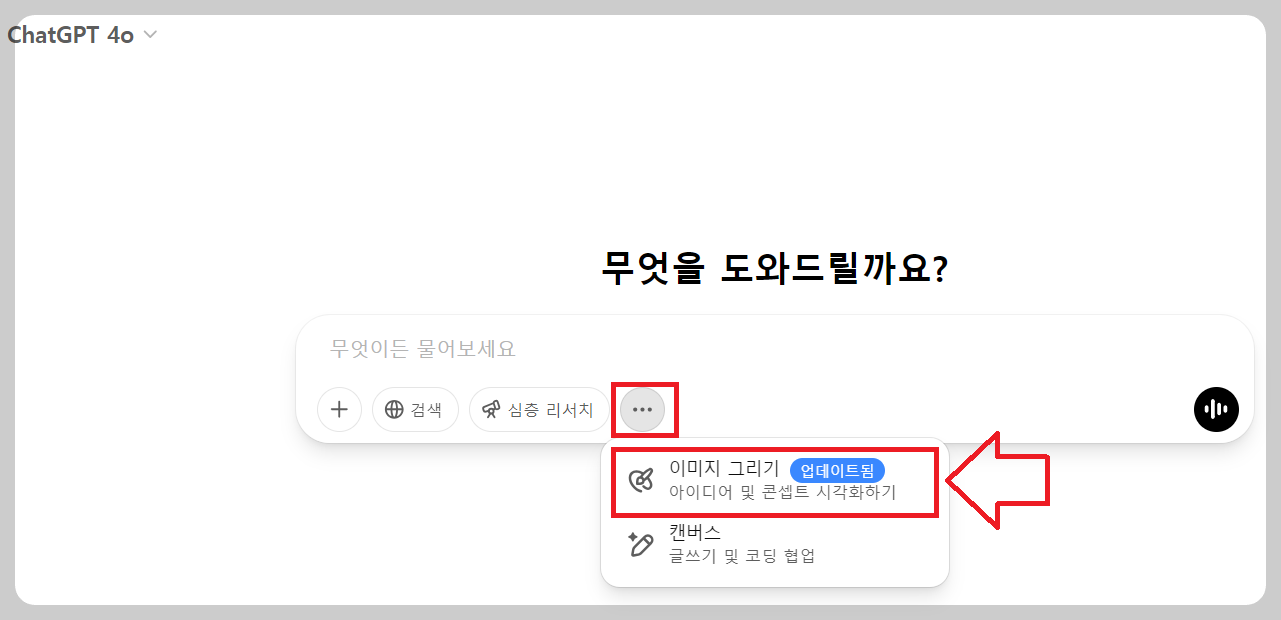1281x620 pixels.
Task: Click the paint palette icon beside 이미지 그리기
Action: [x=641, y=481]
